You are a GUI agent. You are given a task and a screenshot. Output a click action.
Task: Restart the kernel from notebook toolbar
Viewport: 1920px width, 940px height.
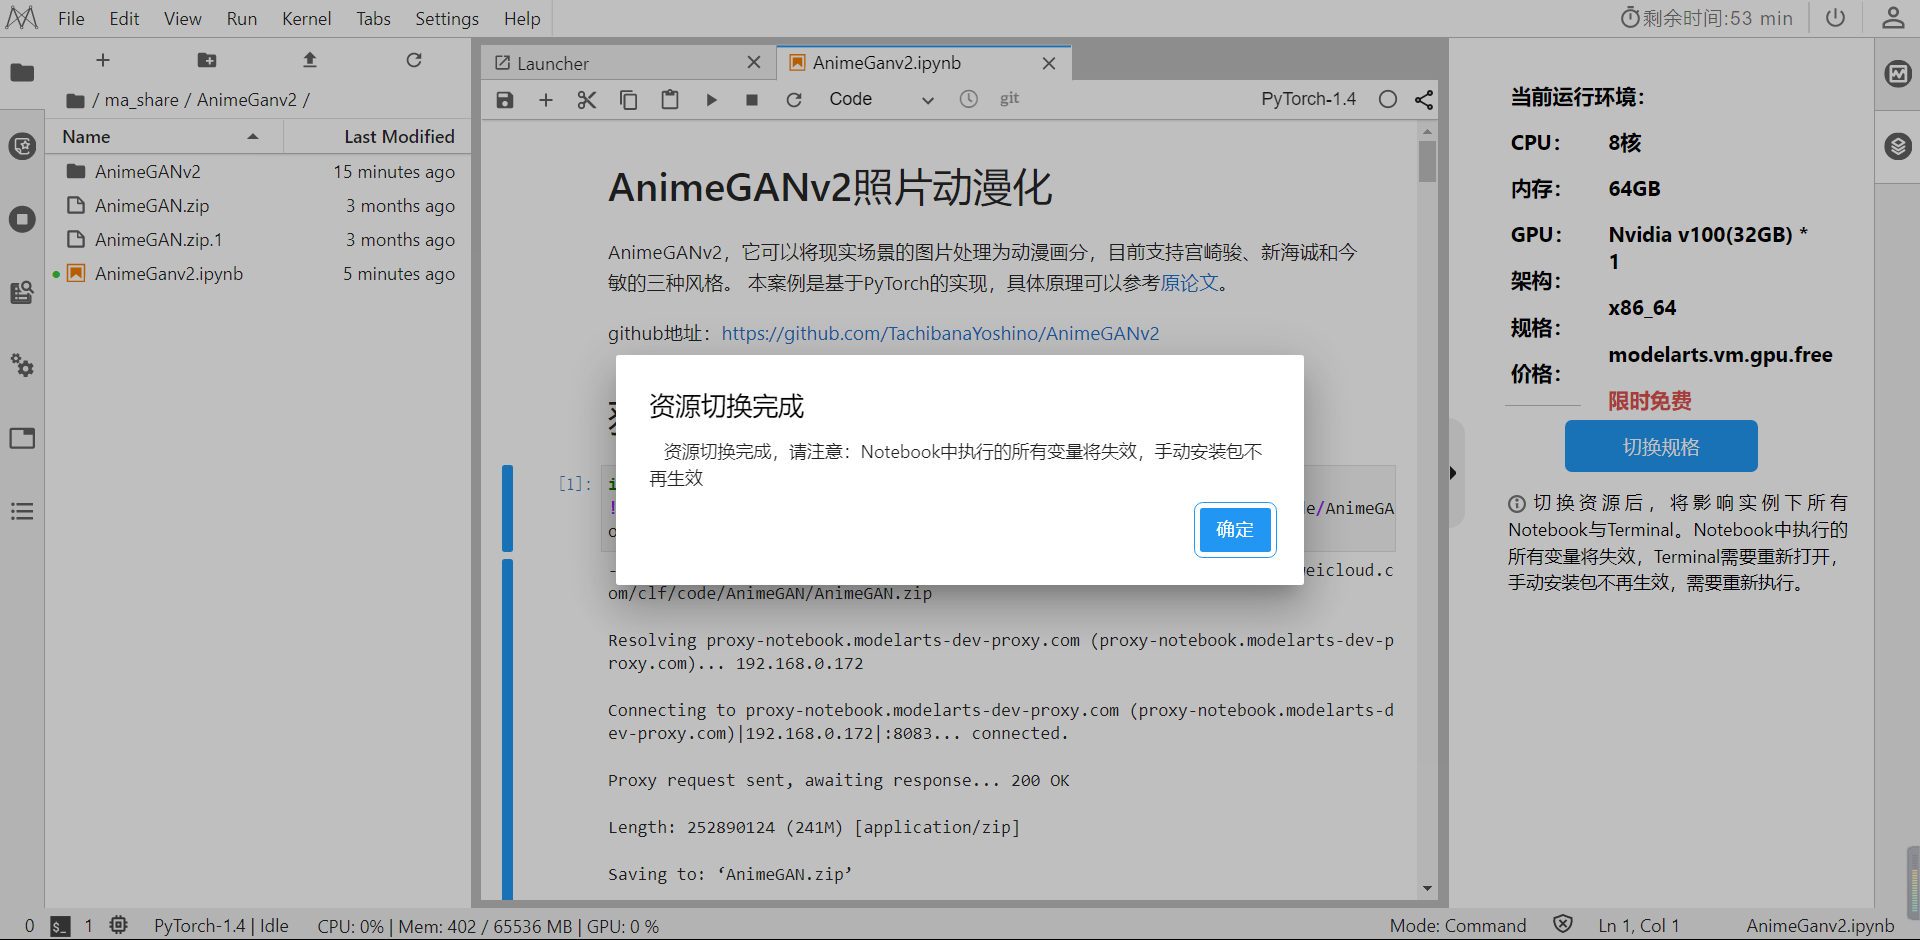794,99
